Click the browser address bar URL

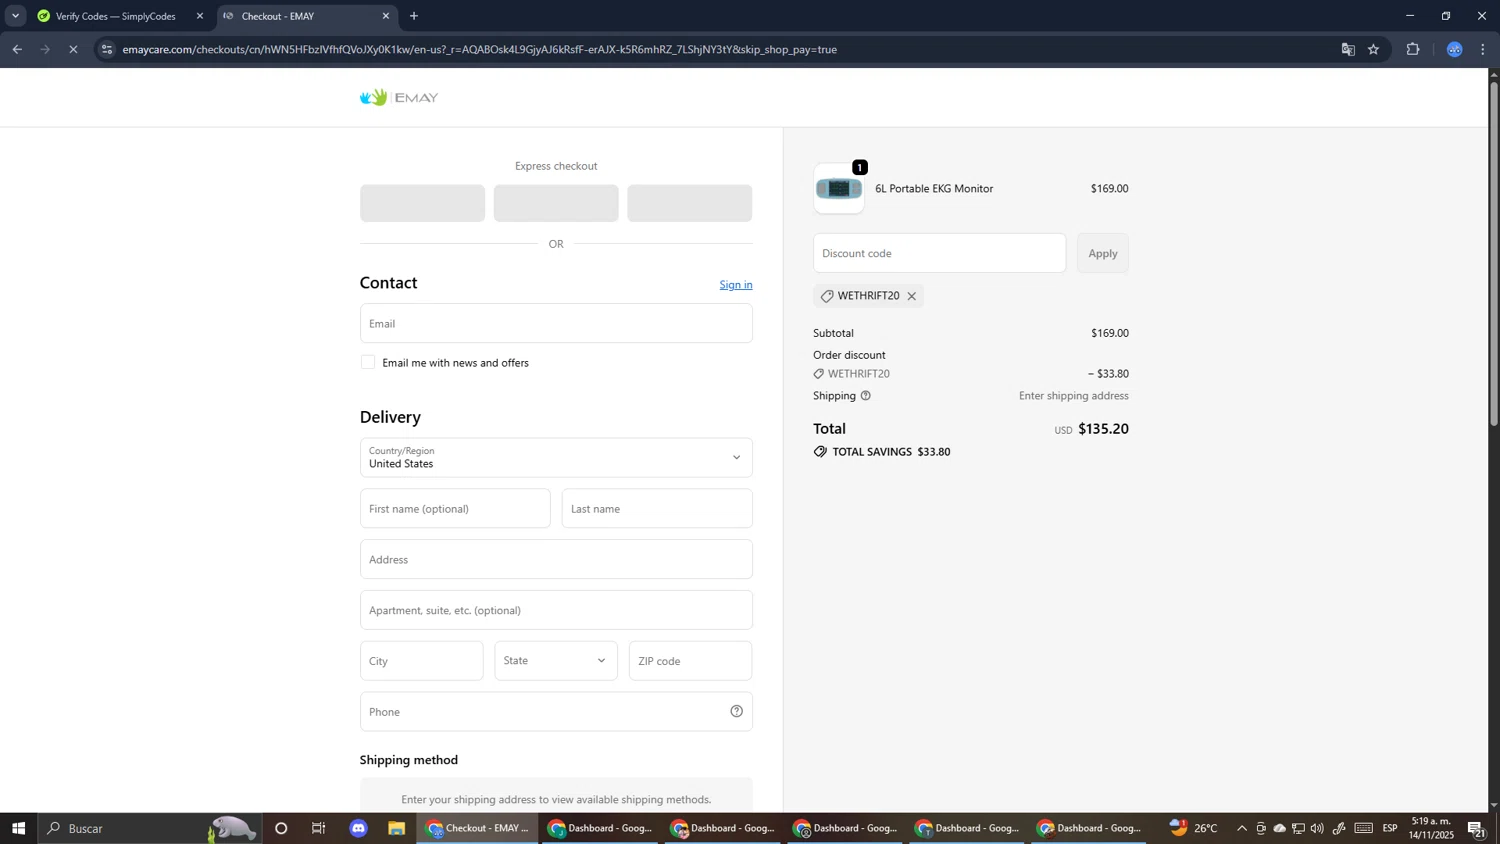480,49
